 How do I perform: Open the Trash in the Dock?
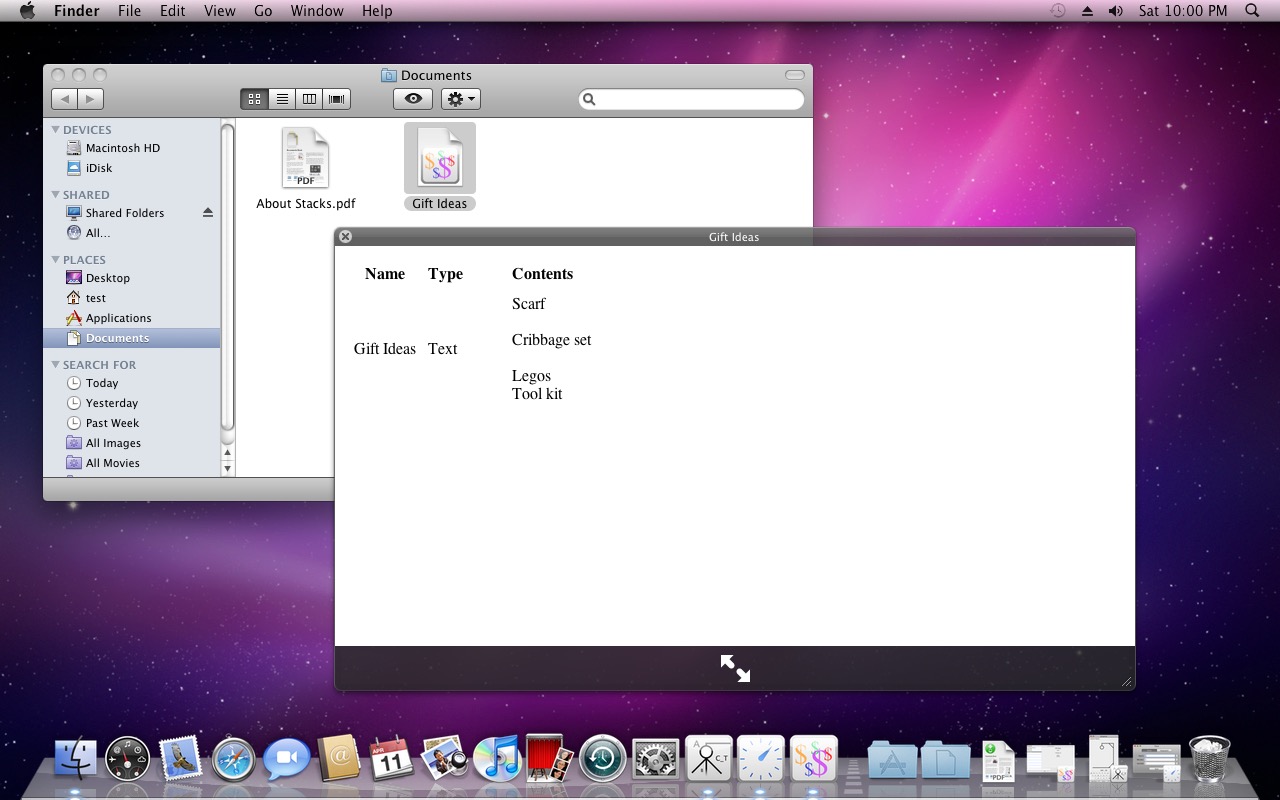(x=1209, y=760)
